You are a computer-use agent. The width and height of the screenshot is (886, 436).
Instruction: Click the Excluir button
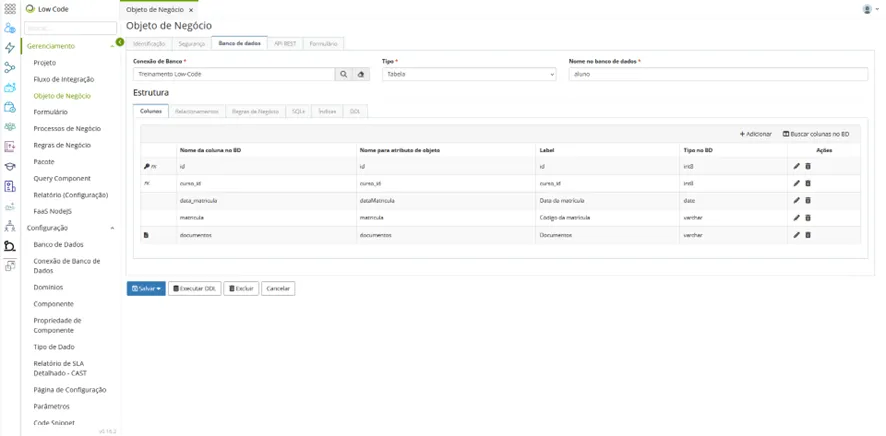(x=241, y=289)
